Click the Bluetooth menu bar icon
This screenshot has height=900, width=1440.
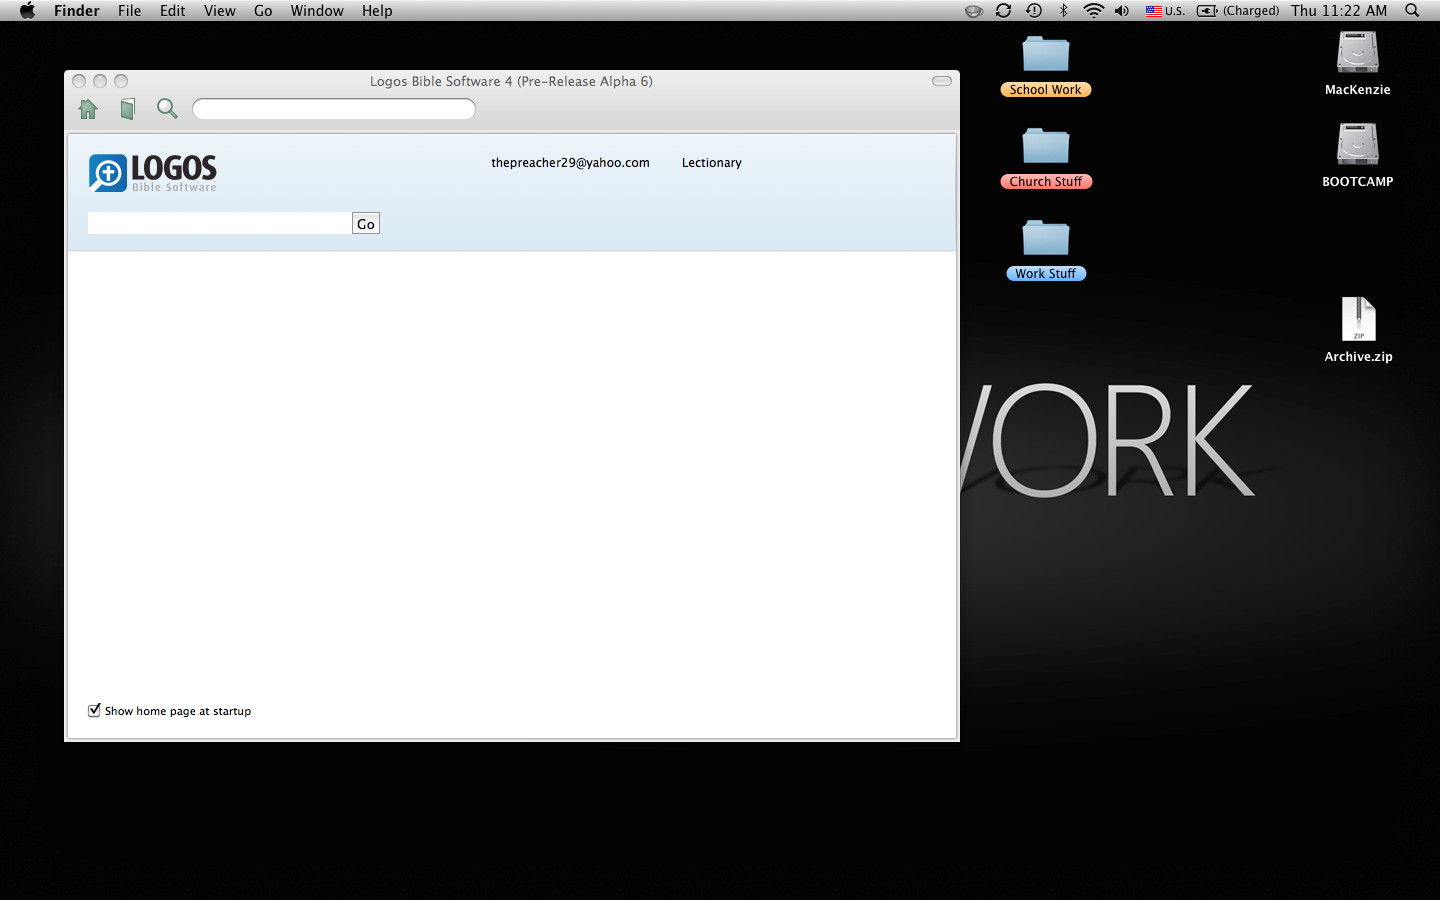pyautogui.click(x=1064, y=10)
